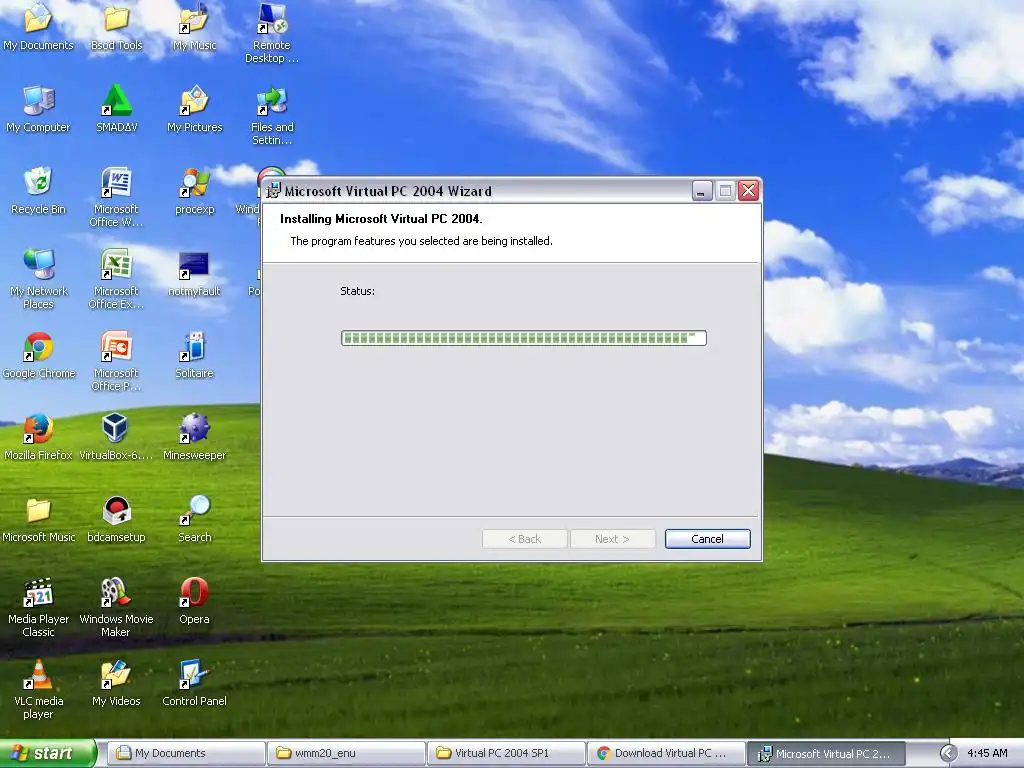1024x768 pixels.
Task: Click the 'Status:' label in the wizard
Action: coord(357,291)
